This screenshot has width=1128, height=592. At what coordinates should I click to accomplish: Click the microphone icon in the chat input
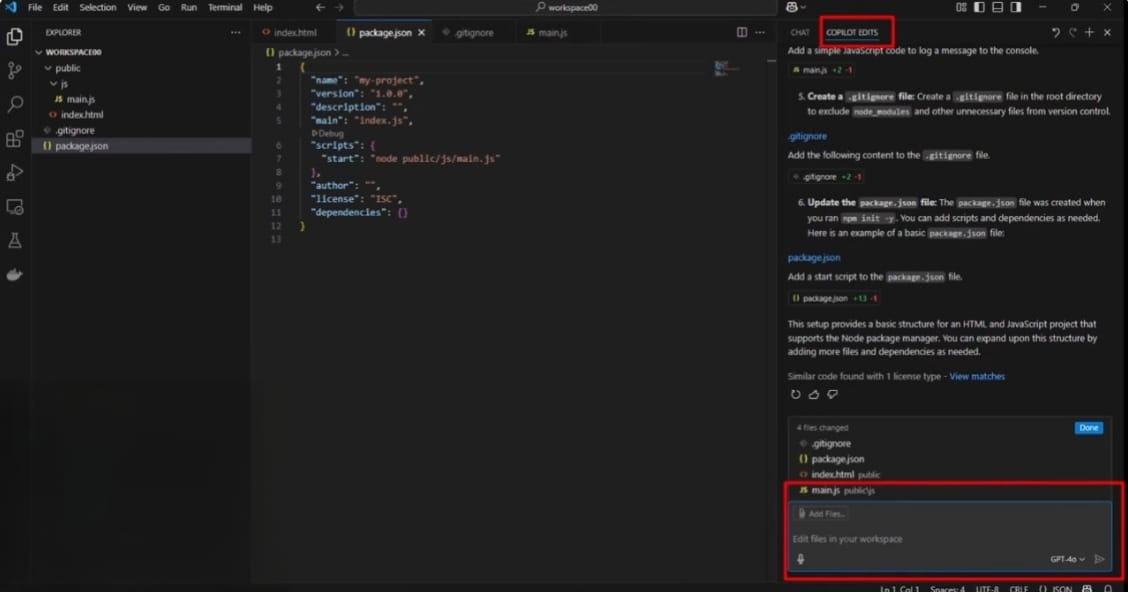801,559
